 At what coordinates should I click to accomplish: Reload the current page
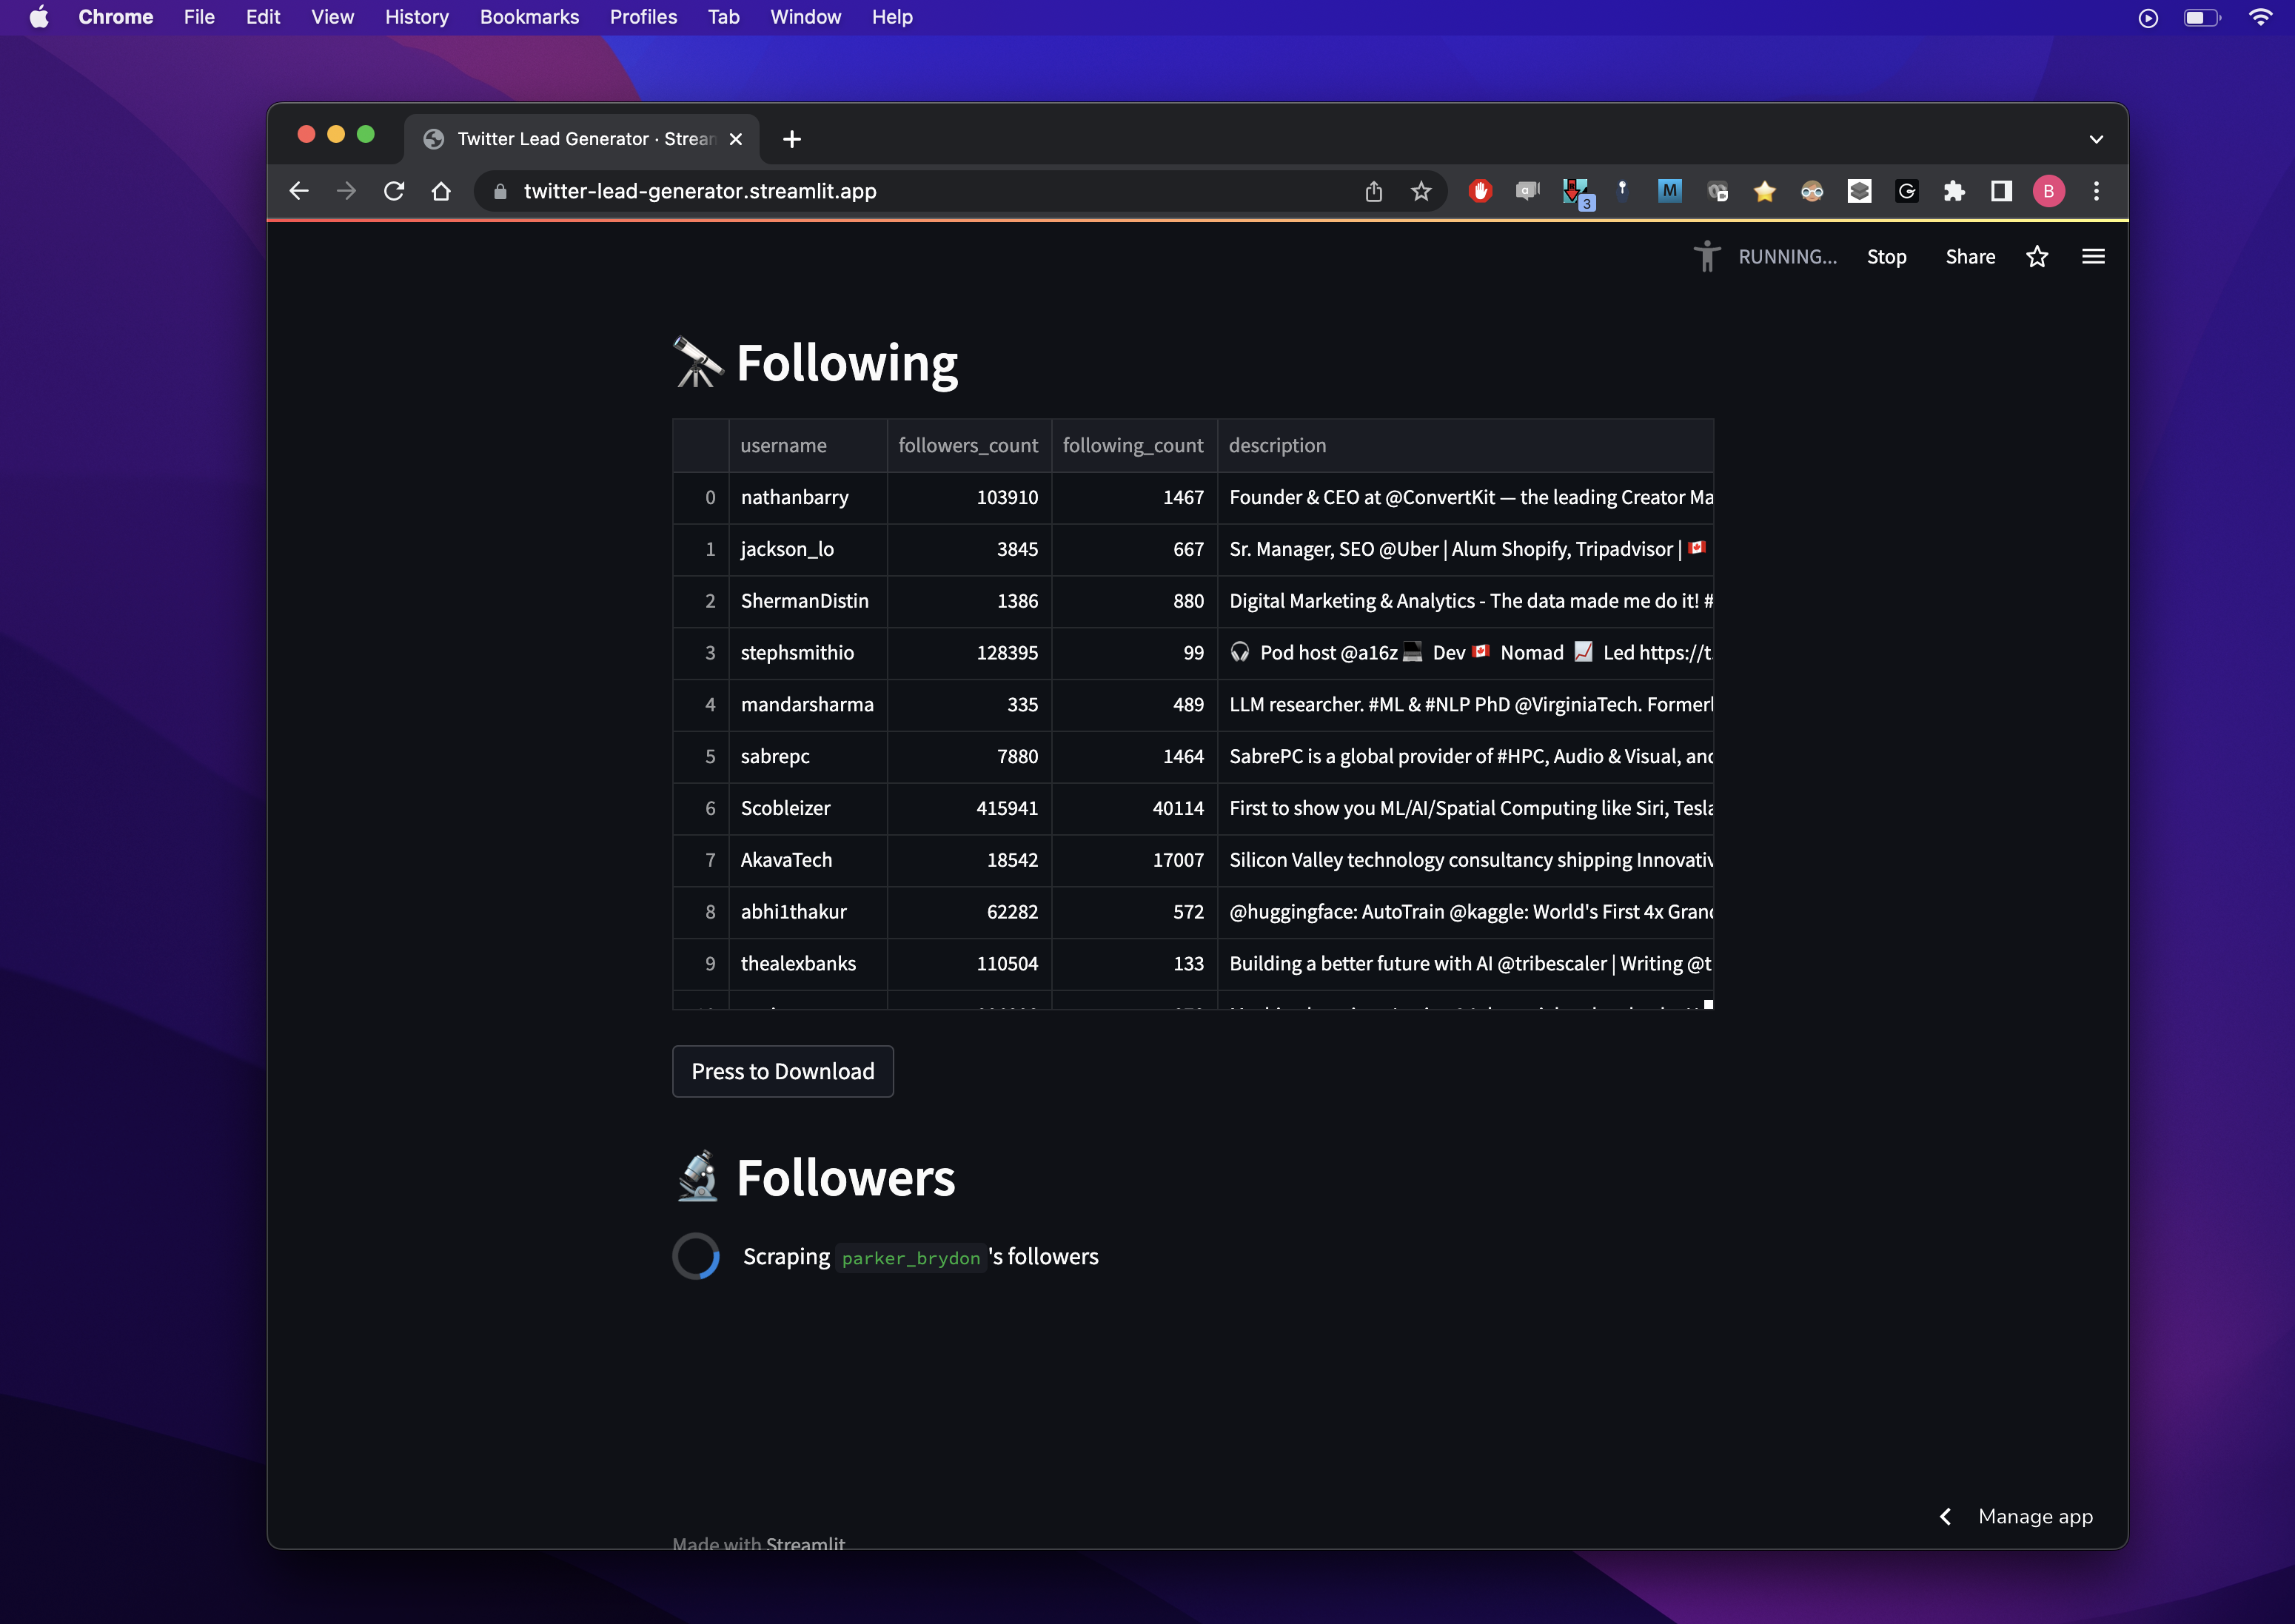[x=394, y=191]
